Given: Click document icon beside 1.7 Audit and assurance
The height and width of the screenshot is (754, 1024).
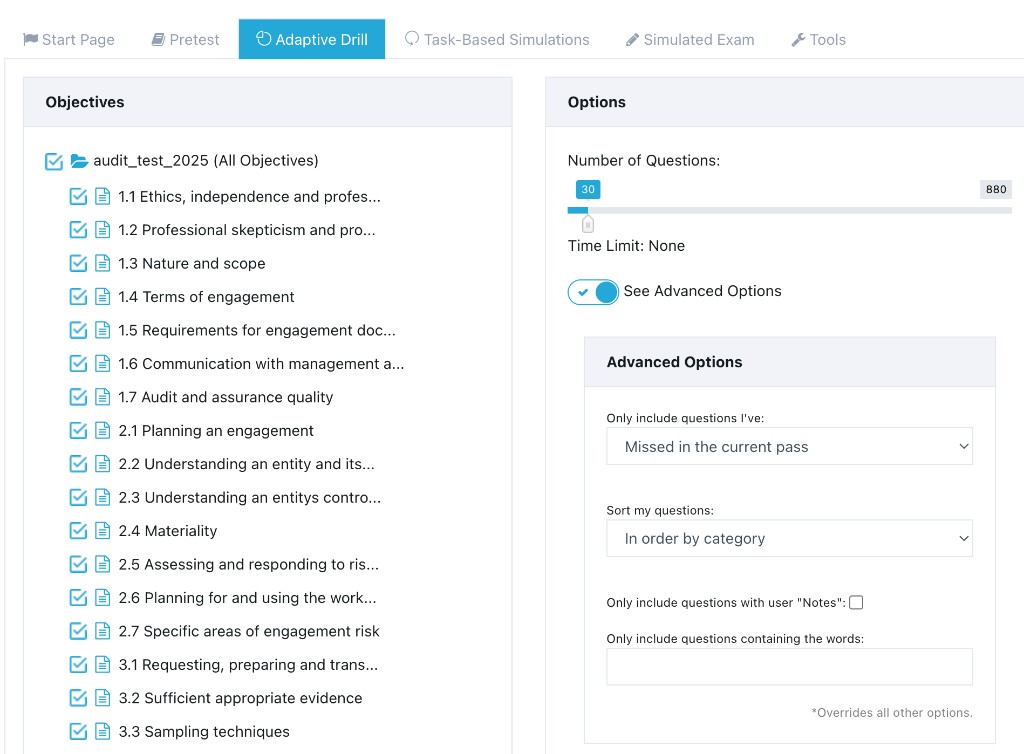Looking at the screenshot, I should click(x=103, y=397).
